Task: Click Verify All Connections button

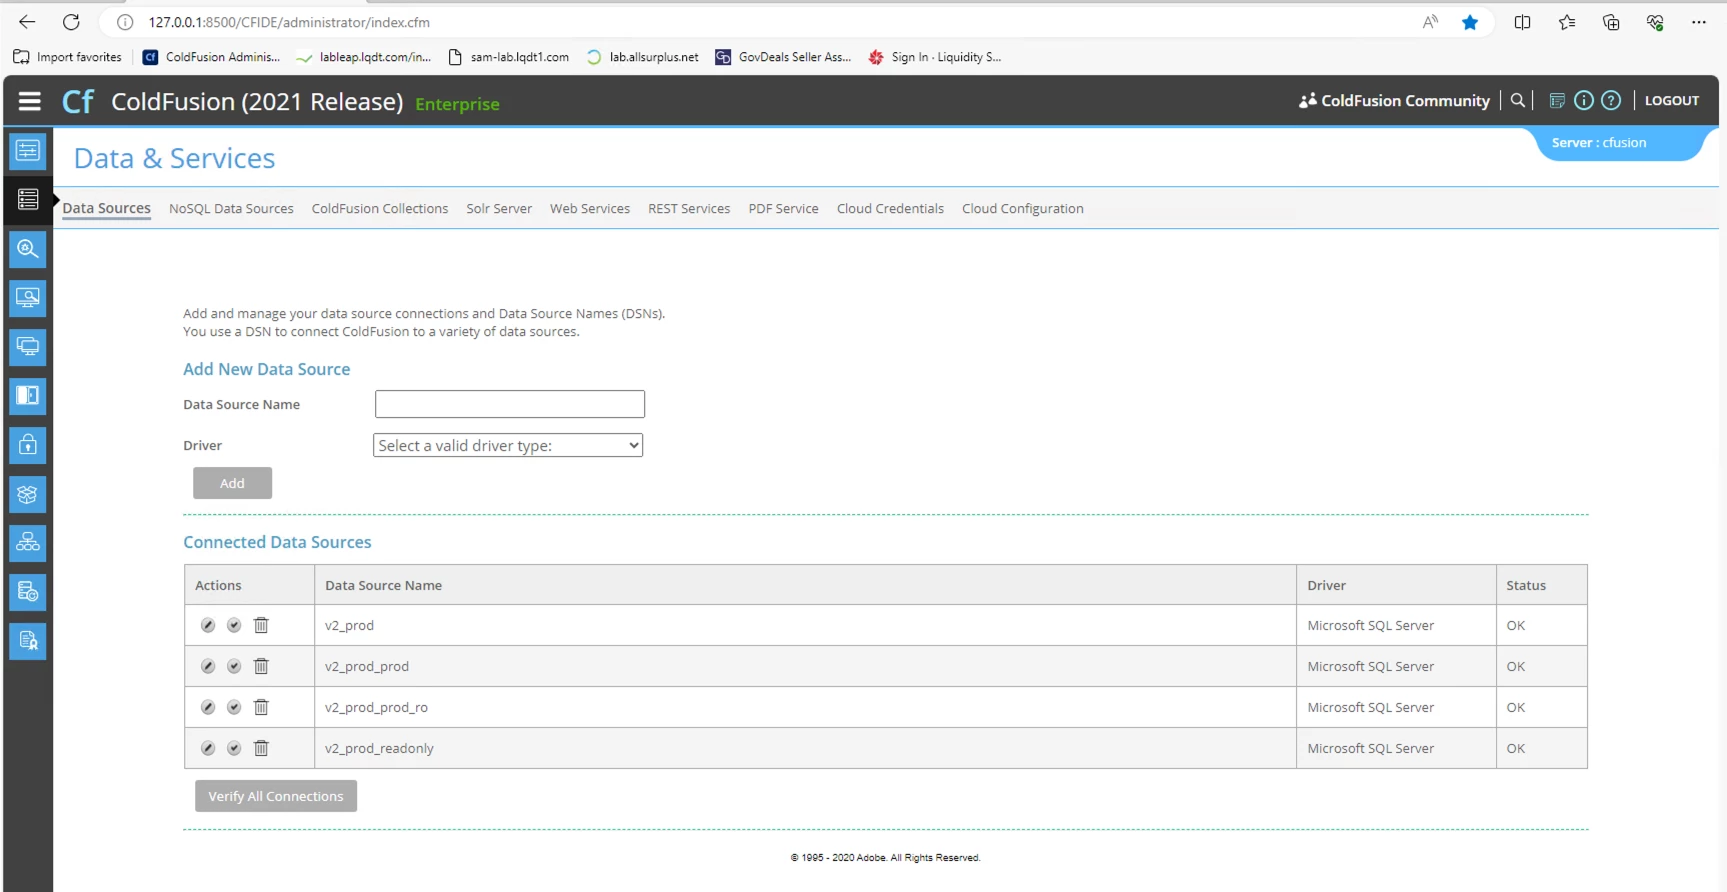Action: pyautogui.click(x=276, y=796)
